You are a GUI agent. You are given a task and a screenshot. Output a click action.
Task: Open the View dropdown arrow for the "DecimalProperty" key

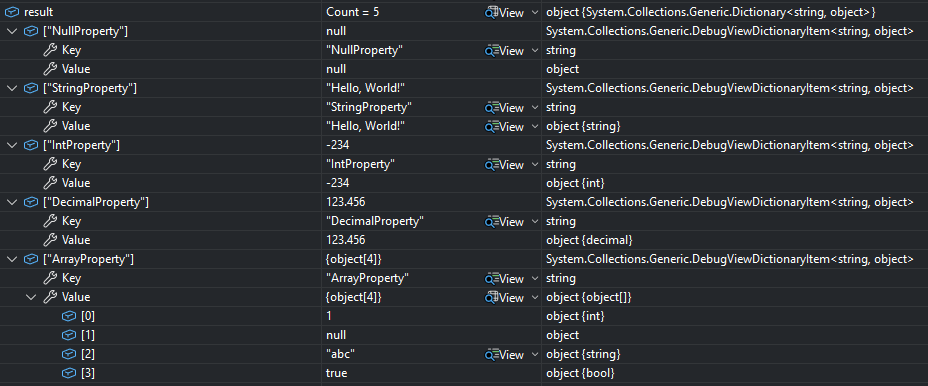[535, 221]
